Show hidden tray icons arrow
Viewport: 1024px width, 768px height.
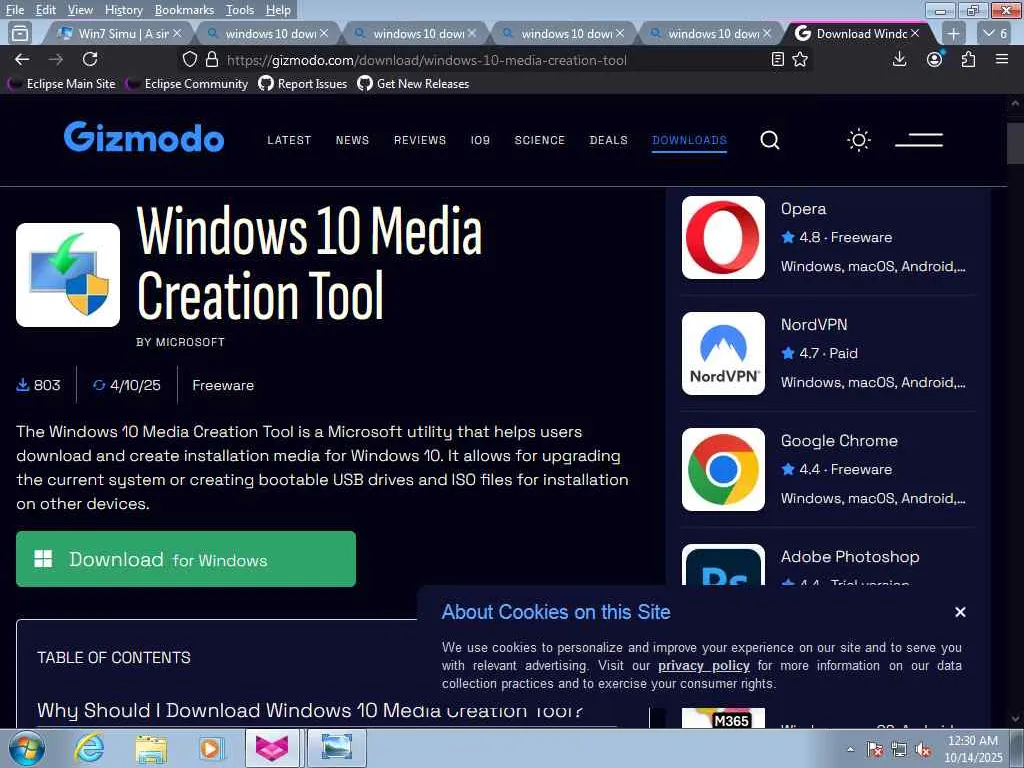850,749
